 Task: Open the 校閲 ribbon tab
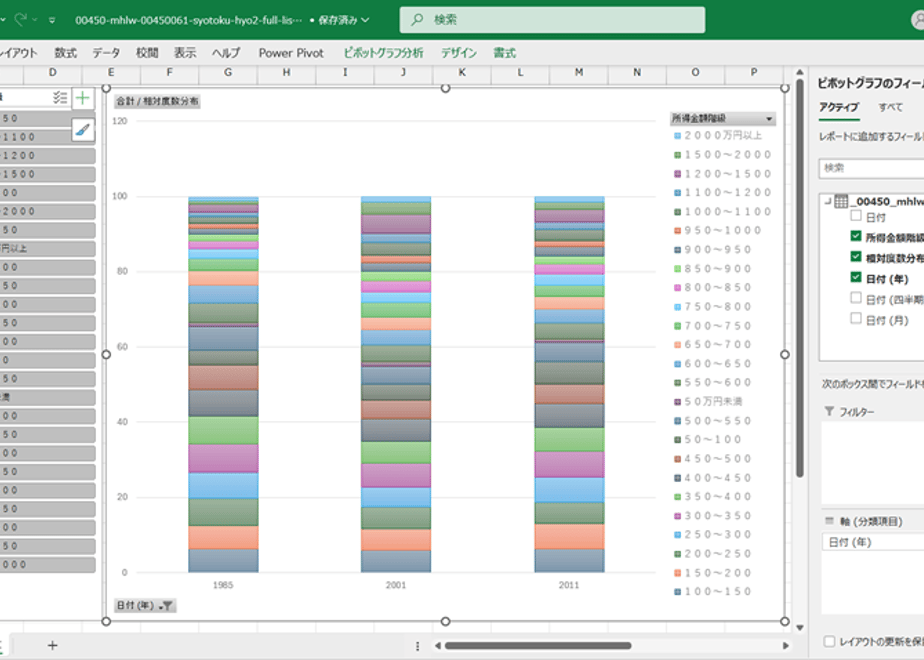tap(147, 53)
